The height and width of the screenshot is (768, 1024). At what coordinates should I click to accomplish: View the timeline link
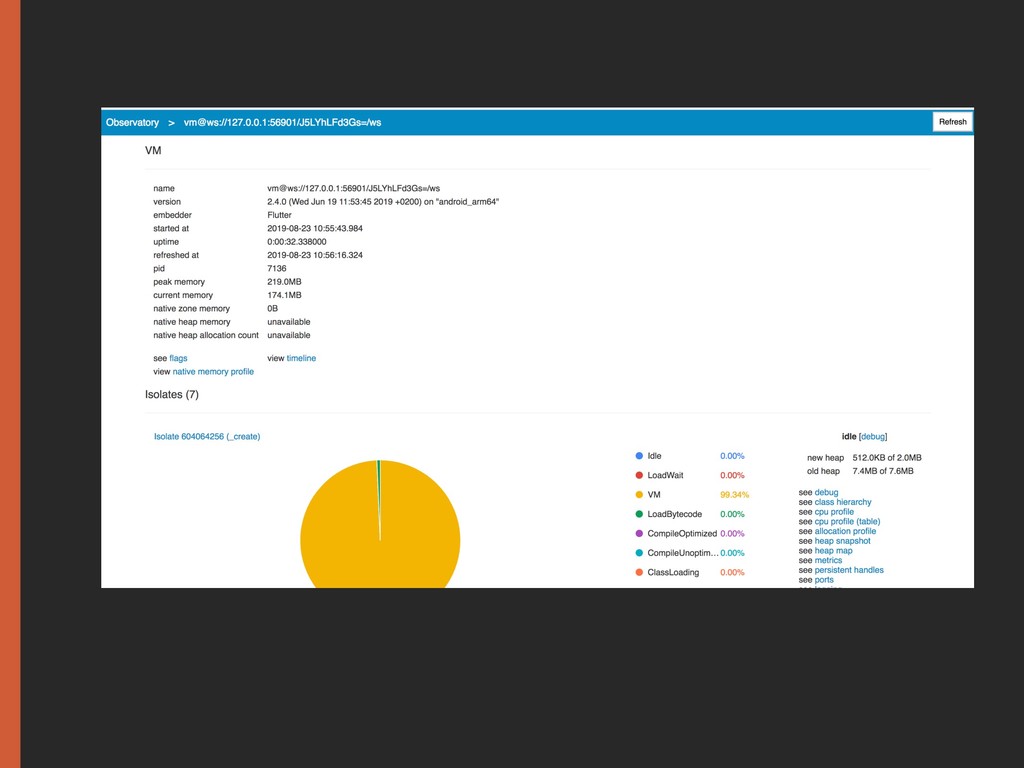[x=301, y=359]
